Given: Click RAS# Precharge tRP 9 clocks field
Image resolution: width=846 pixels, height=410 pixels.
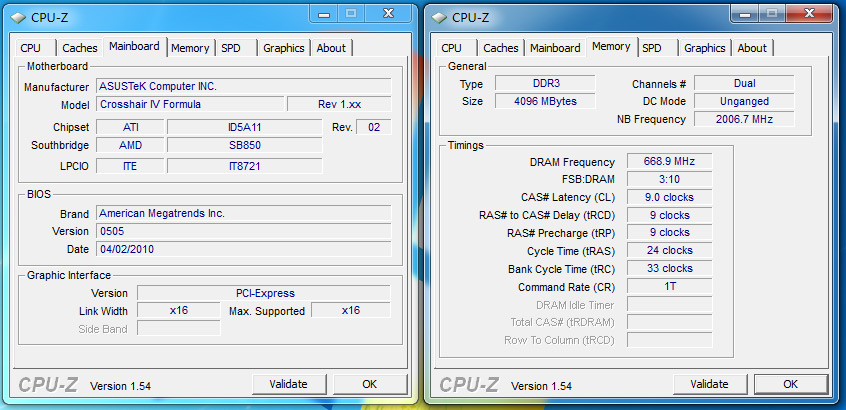Looking at the screenshot, I should pos(670,233).
